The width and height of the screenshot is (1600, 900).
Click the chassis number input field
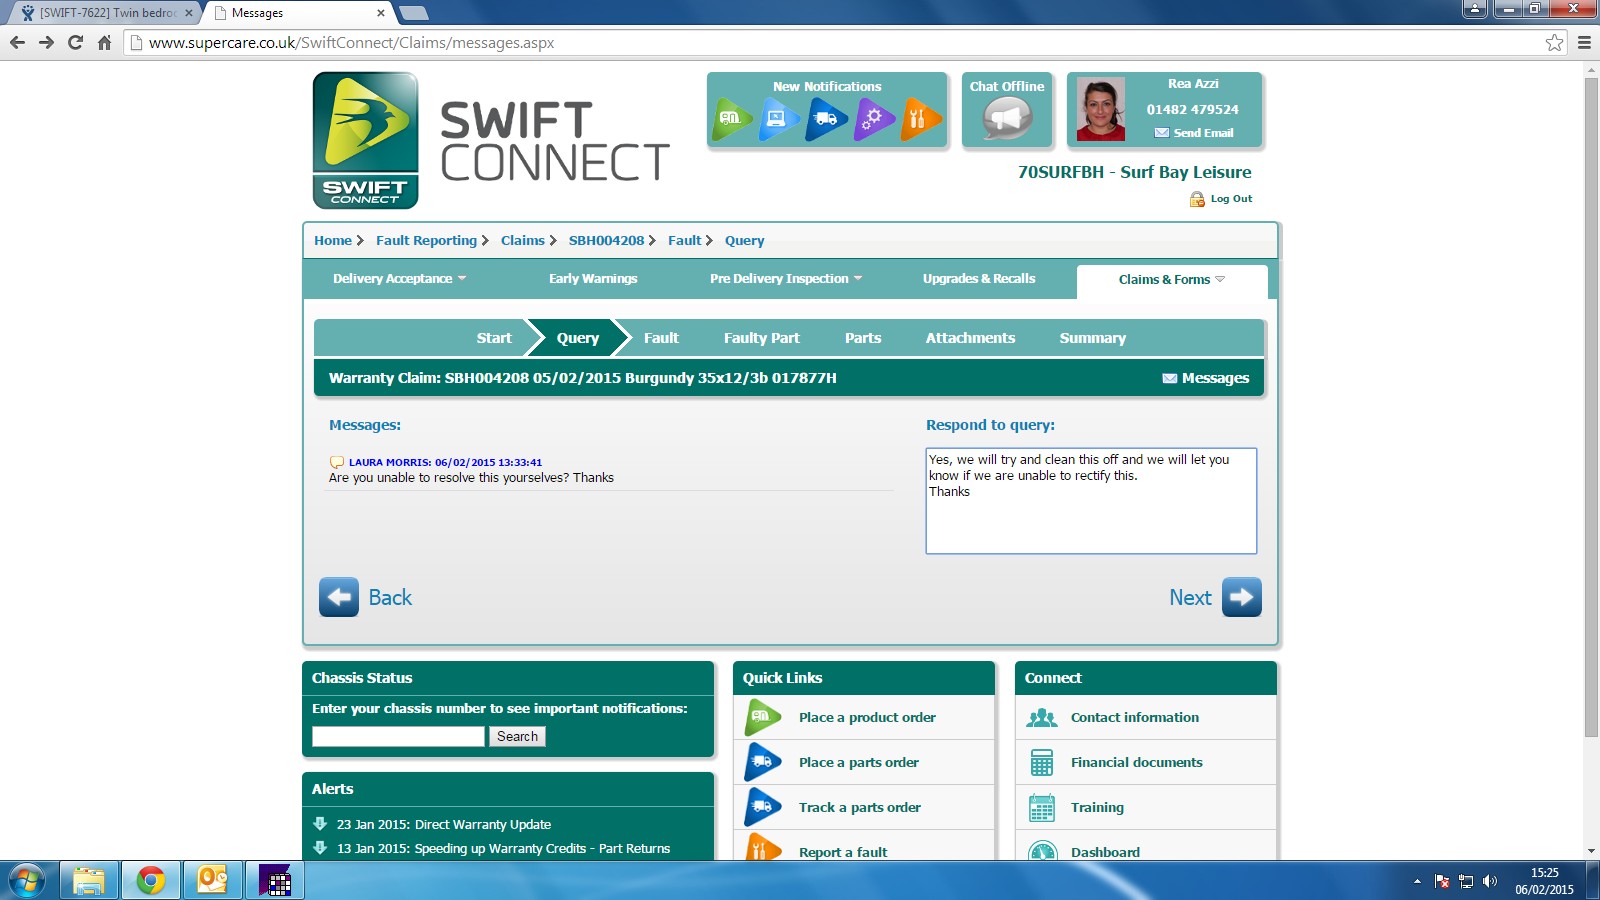[x=398, y=736]
